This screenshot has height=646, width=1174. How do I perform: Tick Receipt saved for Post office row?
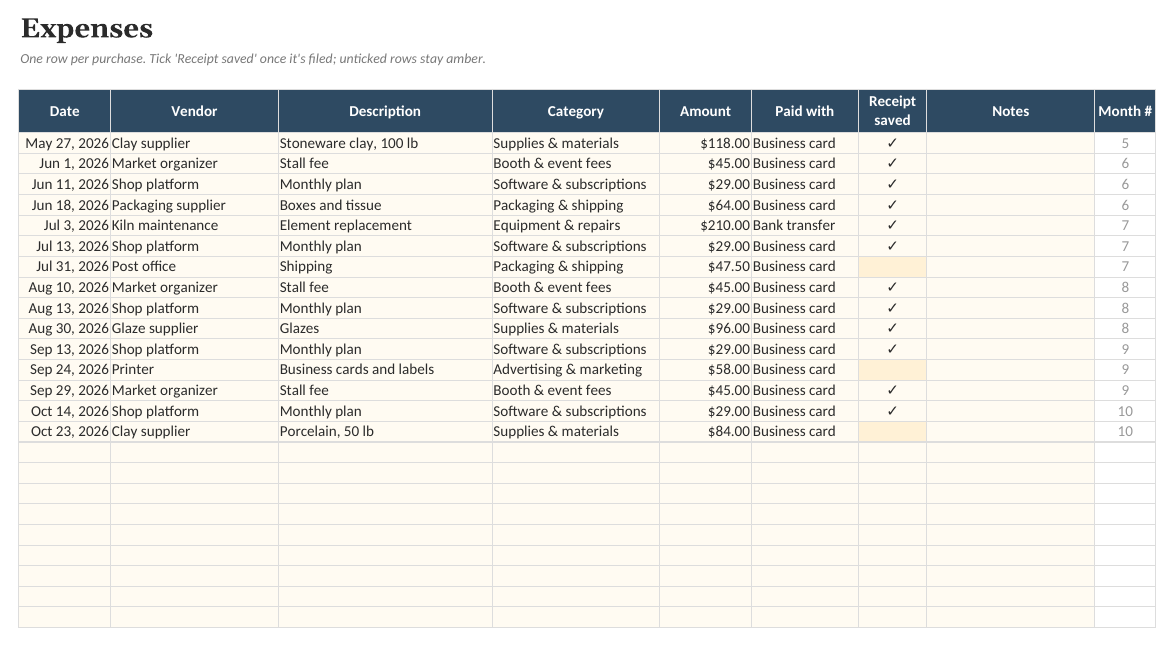point(892,266)
